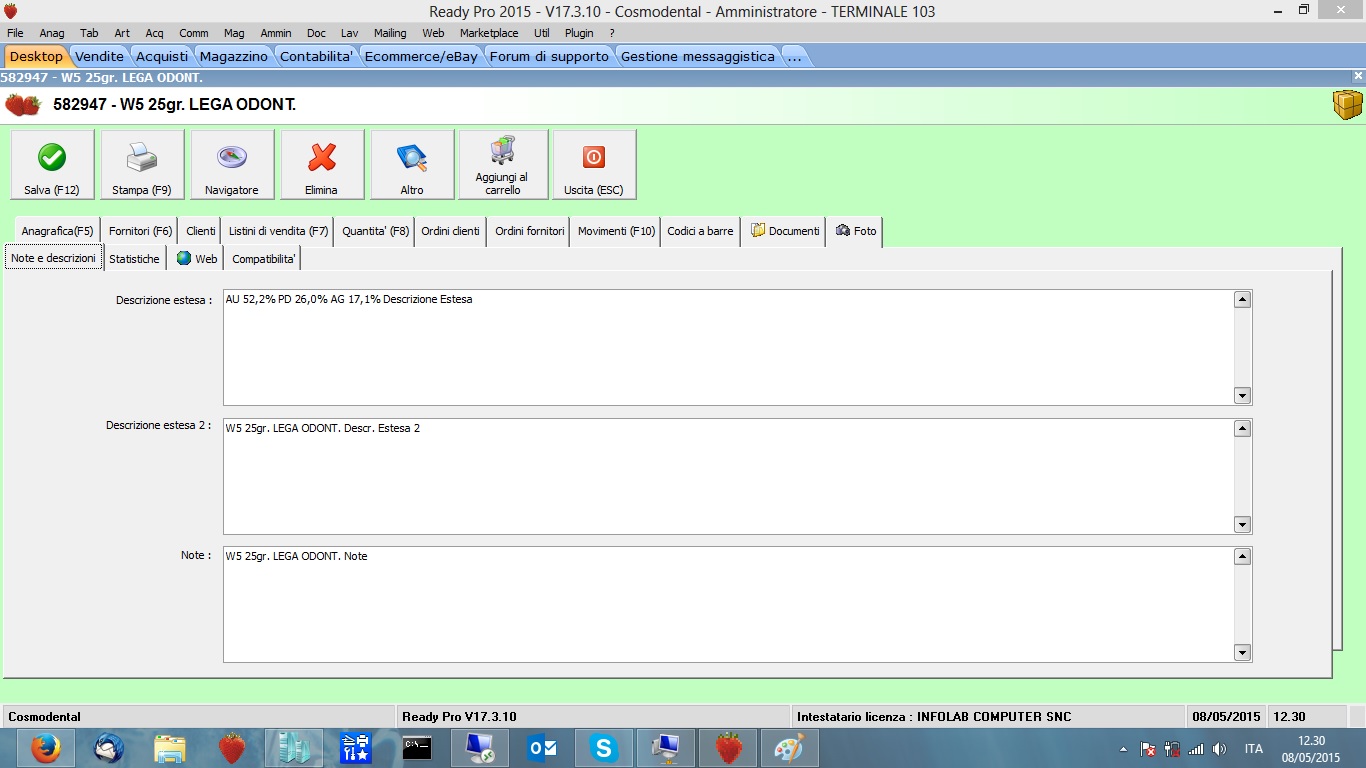Image resolution: width=1366 pixels, height=768 pixels.
Task: Click the green checkmark Salva (F12) button
Action: click(x=52, y=165)
